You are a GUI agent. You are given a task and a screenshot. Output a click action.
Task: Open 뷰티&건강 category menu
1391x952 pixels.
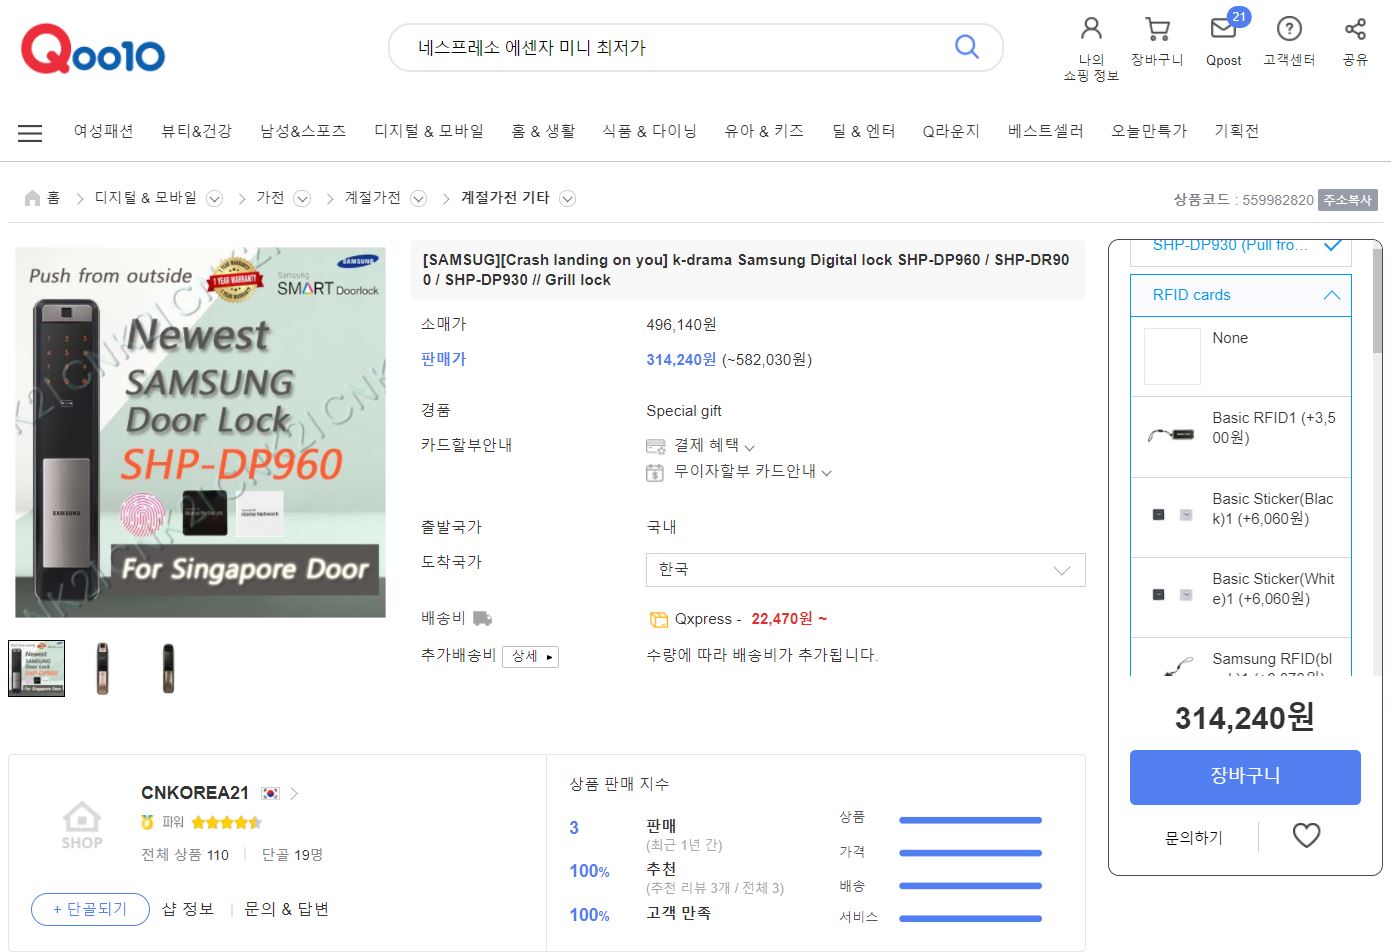[196, 131]
